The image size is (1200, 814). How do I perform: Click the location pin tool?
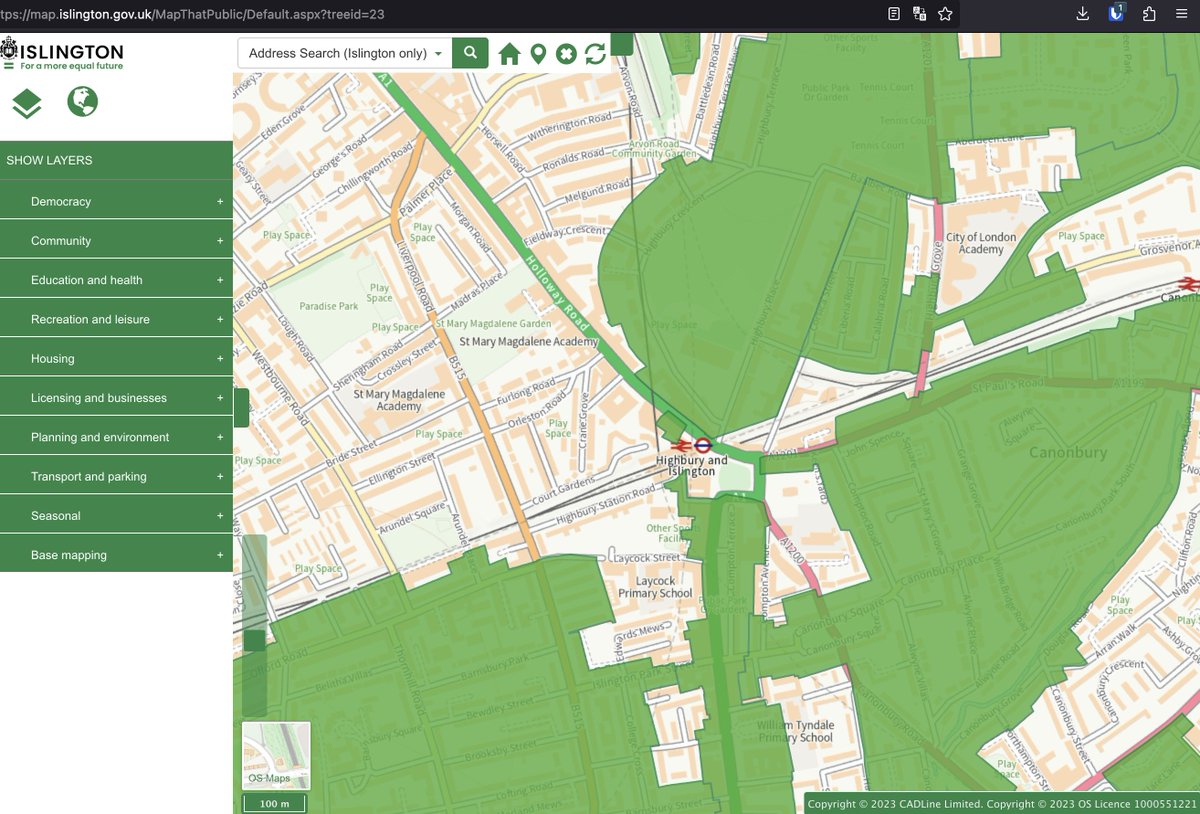(x=538, y=54)
